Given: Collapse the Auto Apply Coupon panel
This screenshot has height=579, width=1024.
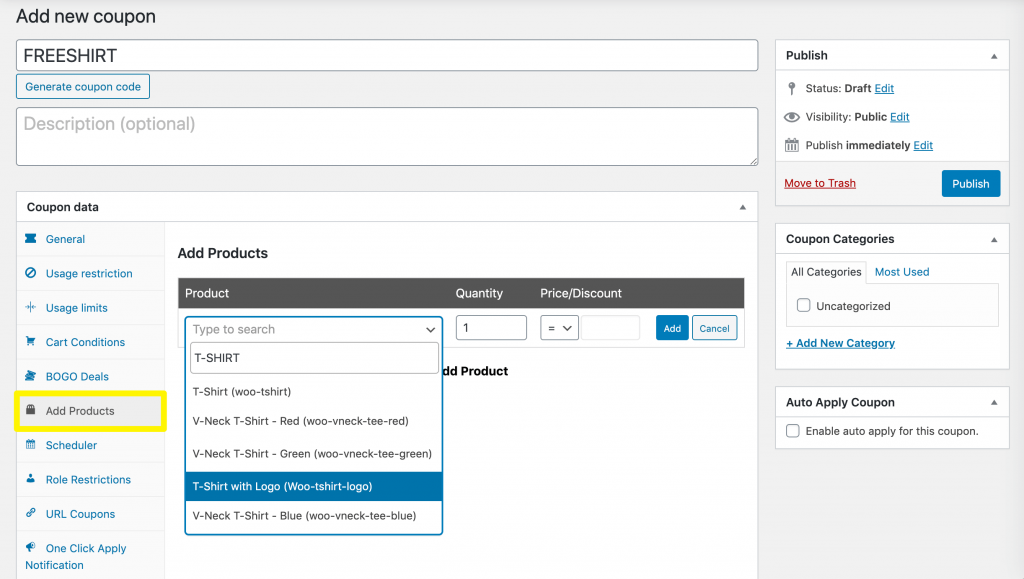Looking at the screenshot, I should point(993,403).
